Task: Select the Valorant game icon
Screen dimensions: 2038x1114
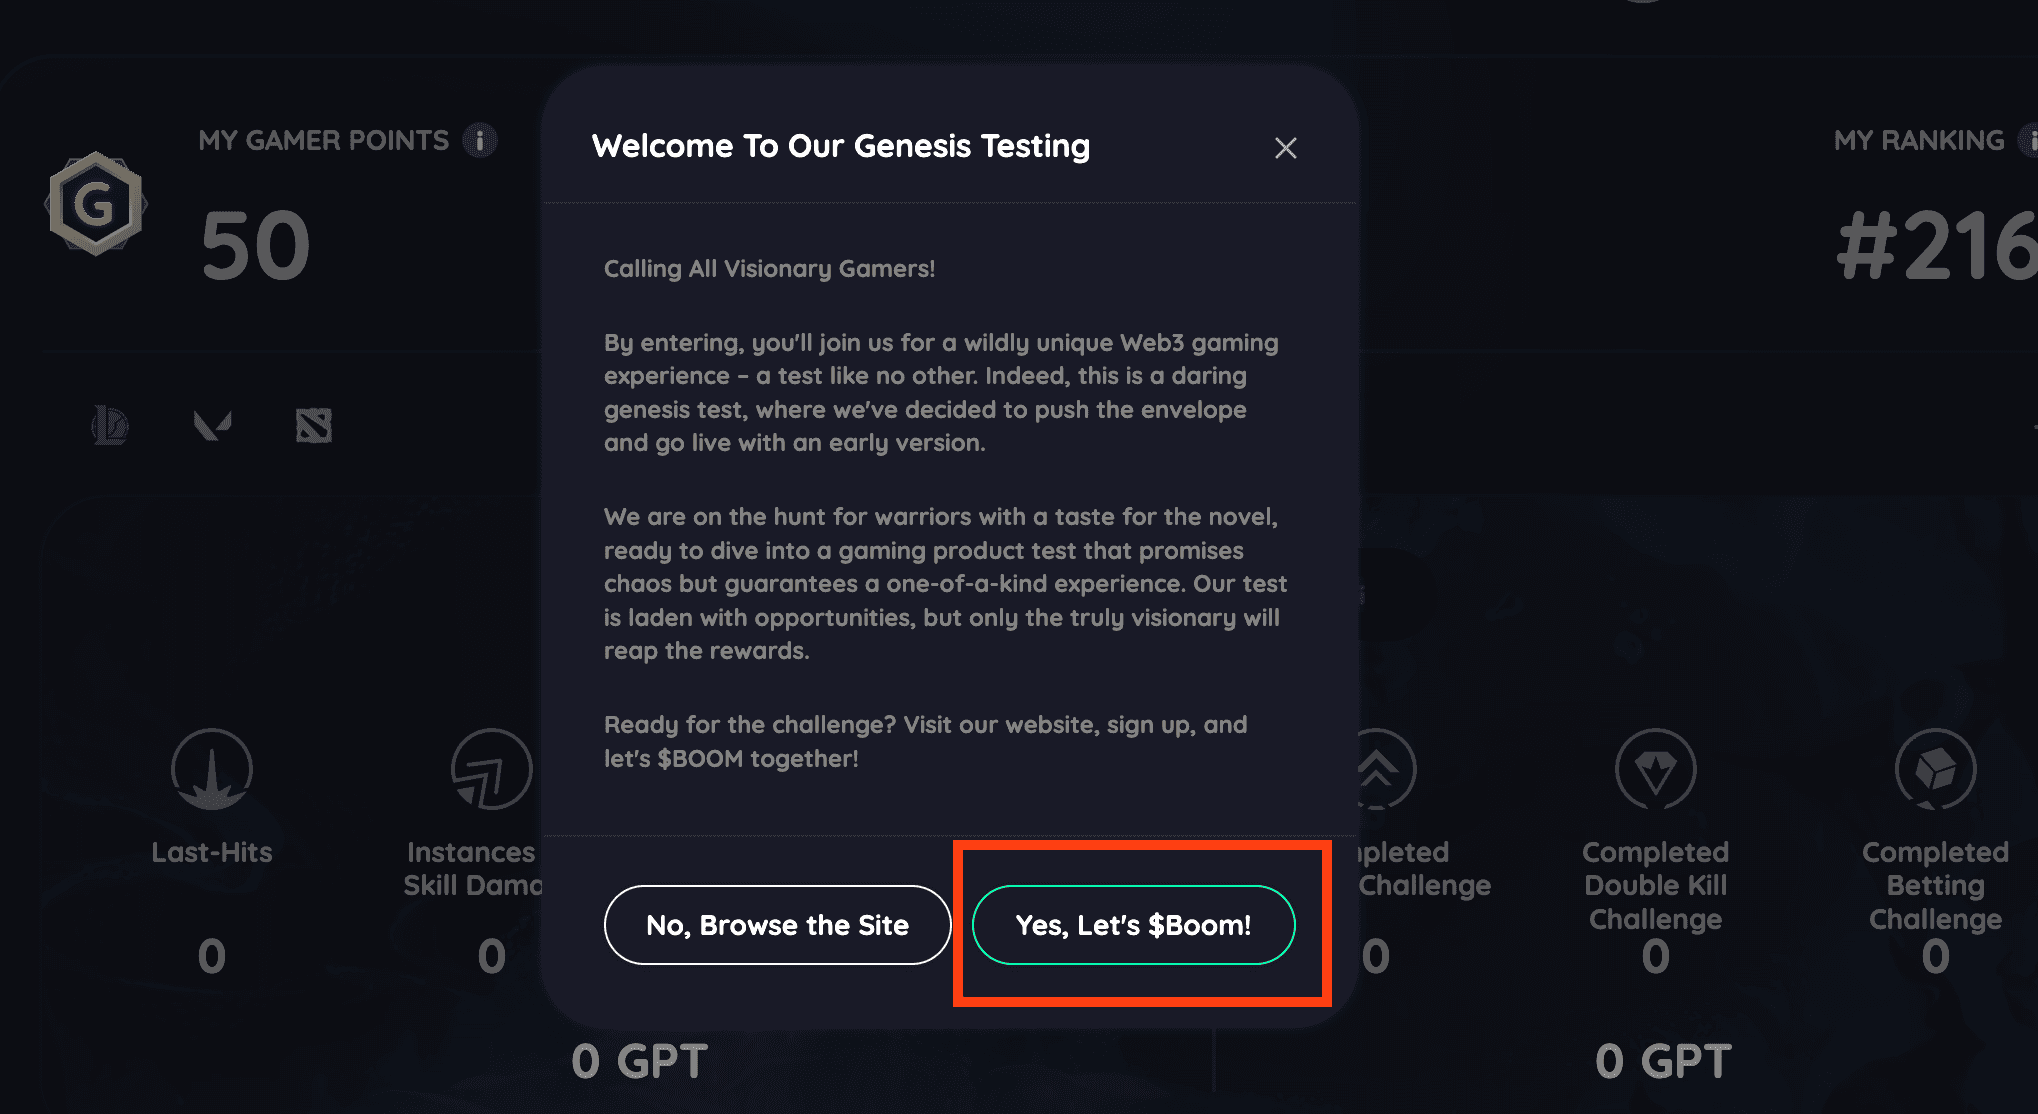Action: pyautogui.click(x=212, y=425)
